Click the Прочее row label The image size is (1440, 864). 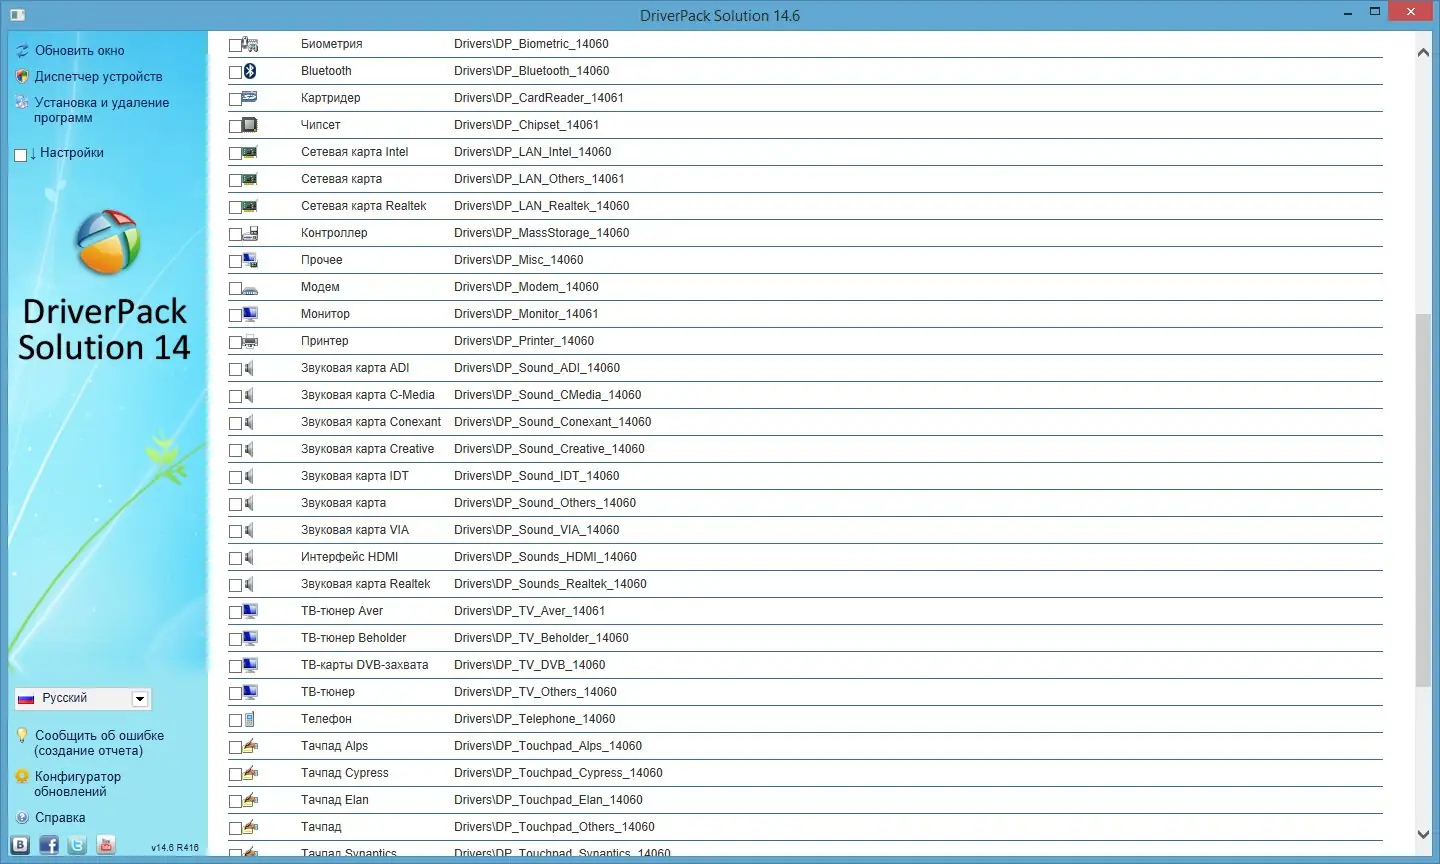[x=322, y=260]
